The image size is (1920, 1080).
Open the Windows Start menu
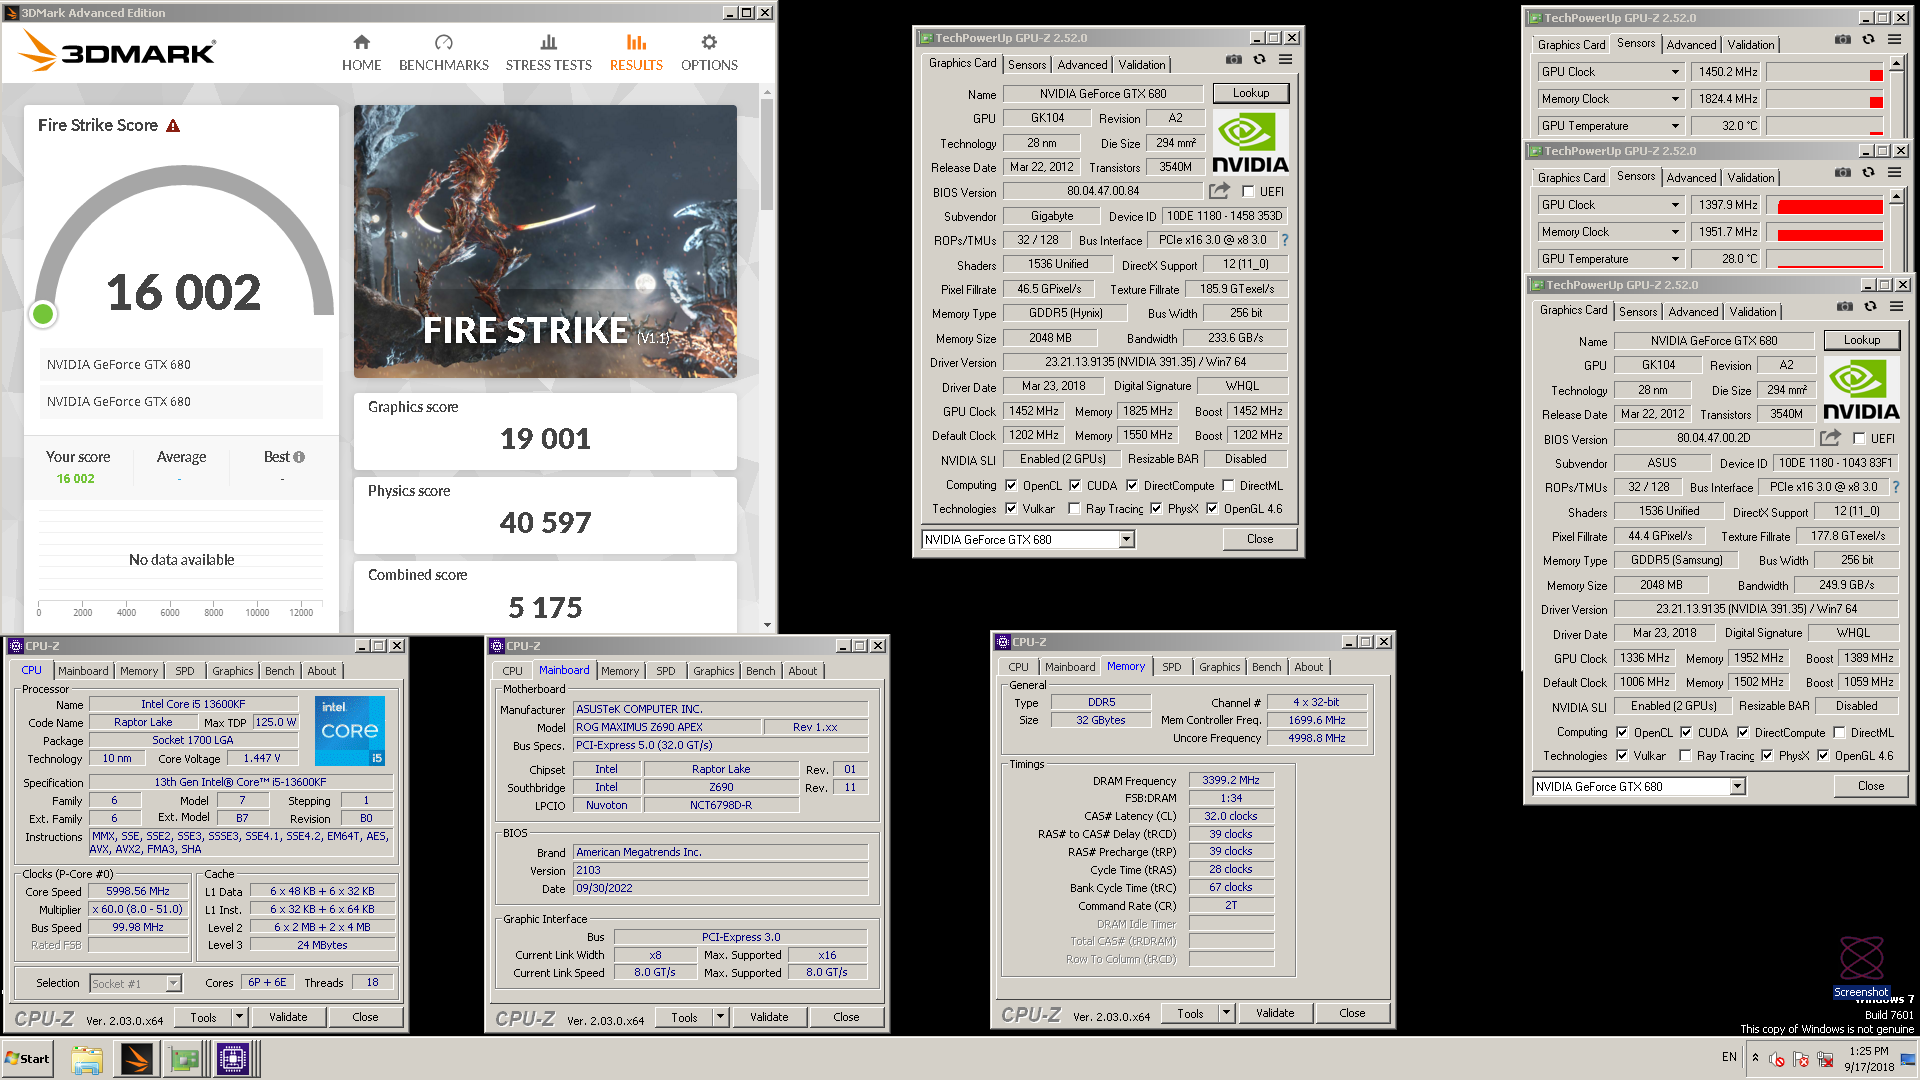click(x=27, y=1058)
